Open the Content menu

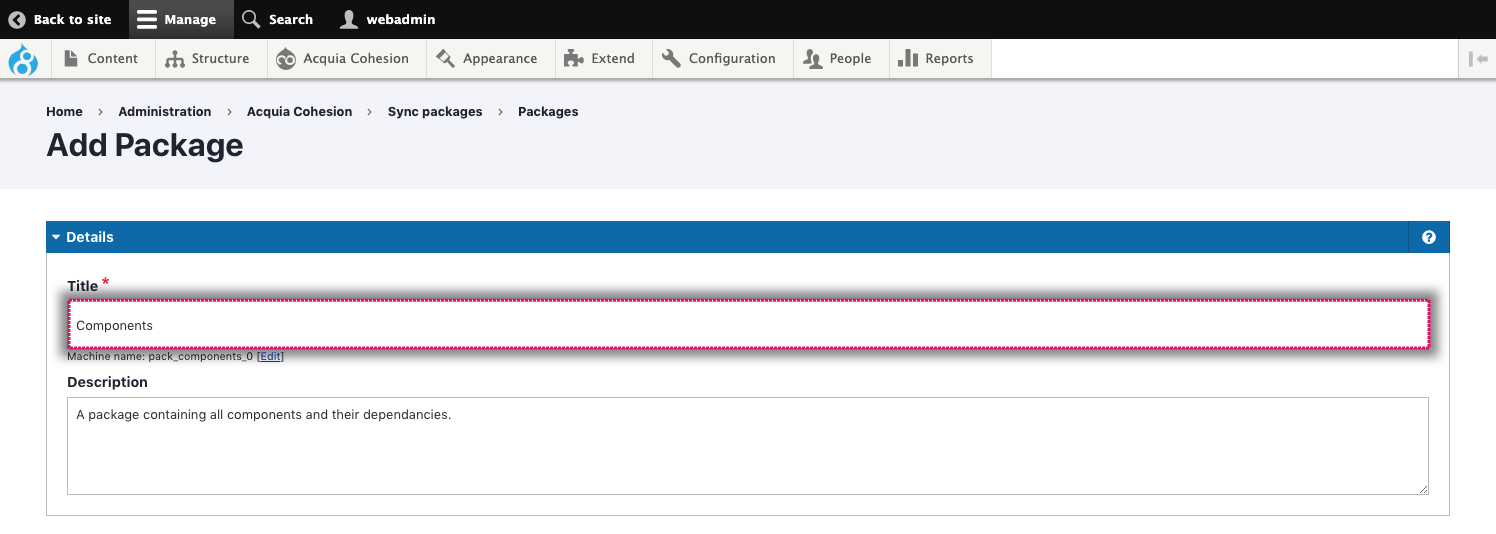101,59
